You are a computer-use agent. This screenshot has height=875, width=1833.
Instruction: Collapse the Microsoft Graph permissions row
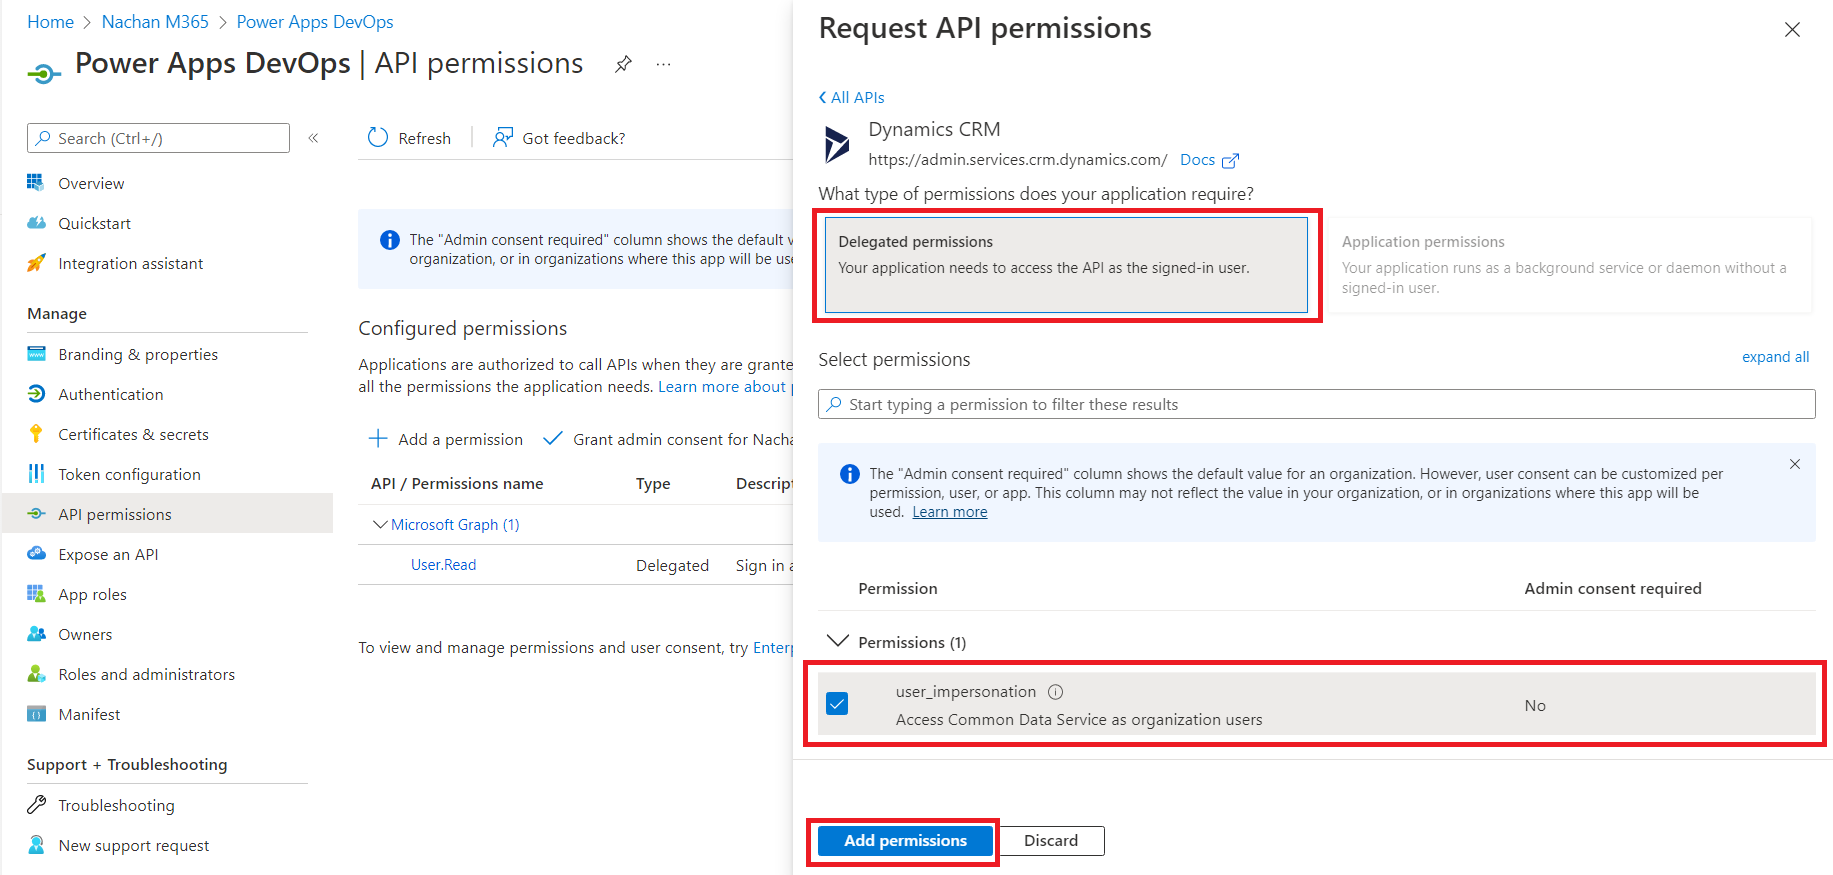click(380, 525)
